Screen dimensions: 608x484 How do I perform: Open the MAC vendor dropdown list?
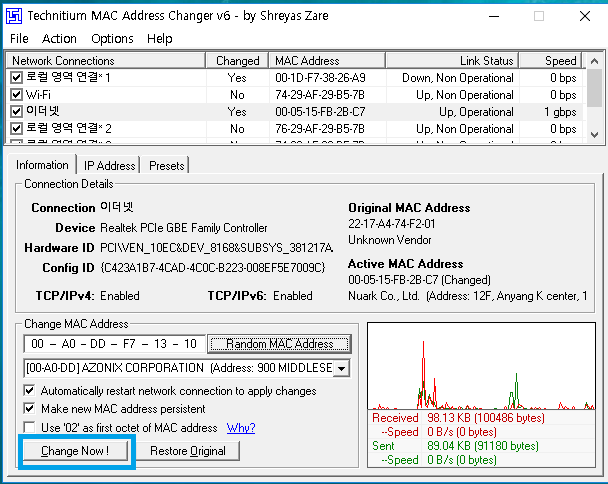pos(342,368)
